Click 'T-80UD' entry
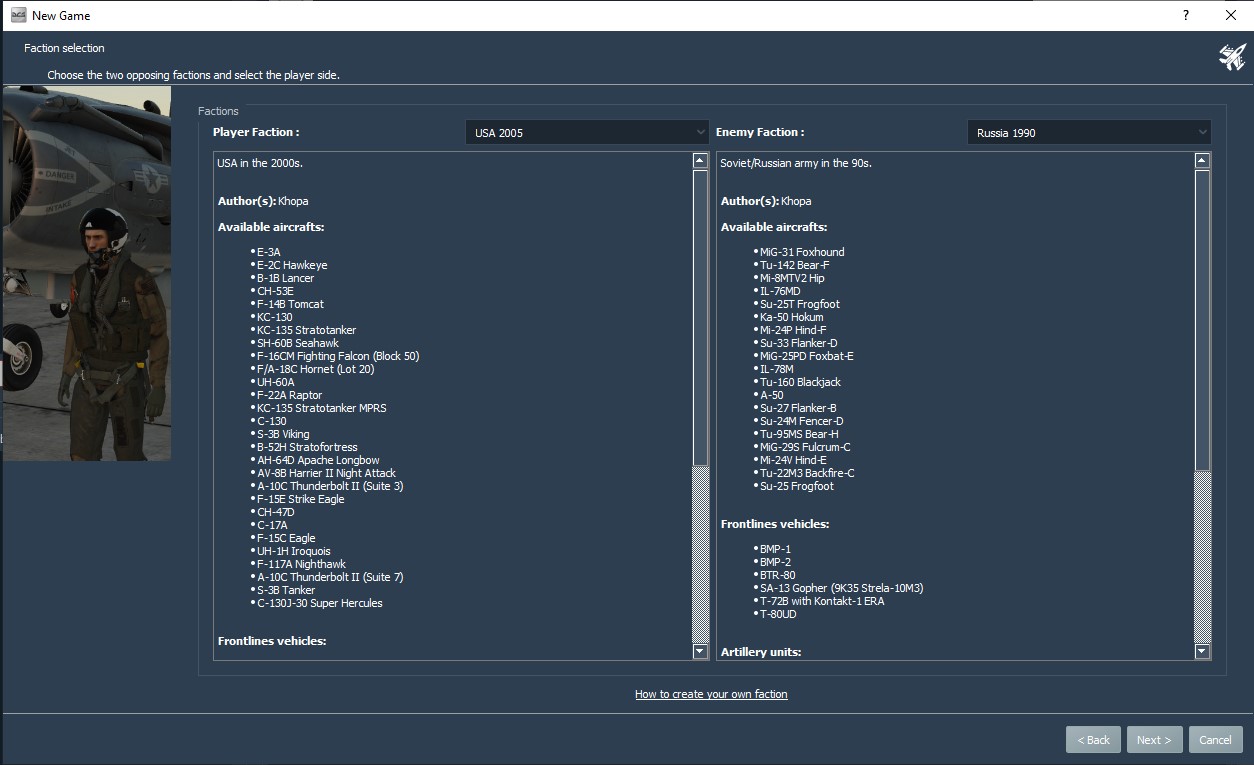Image resolution: width=1254 pixels, height=765 pixels. pyautogui.click(x=778, y=614)
